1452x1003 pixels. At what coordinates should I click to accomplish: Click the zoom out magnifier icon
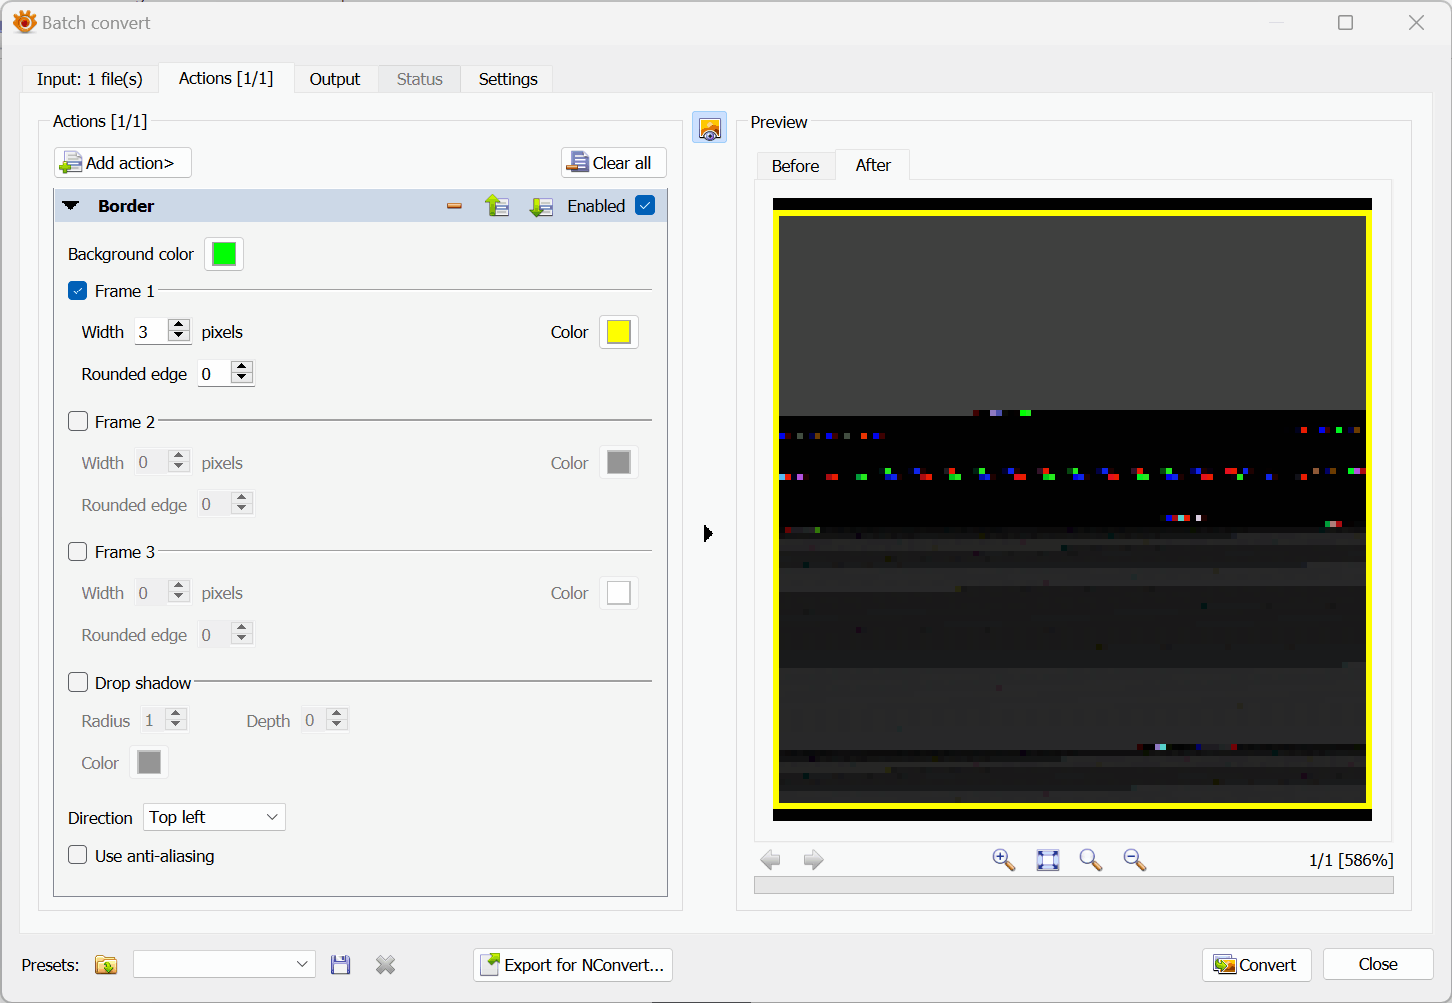point(1134,860)
